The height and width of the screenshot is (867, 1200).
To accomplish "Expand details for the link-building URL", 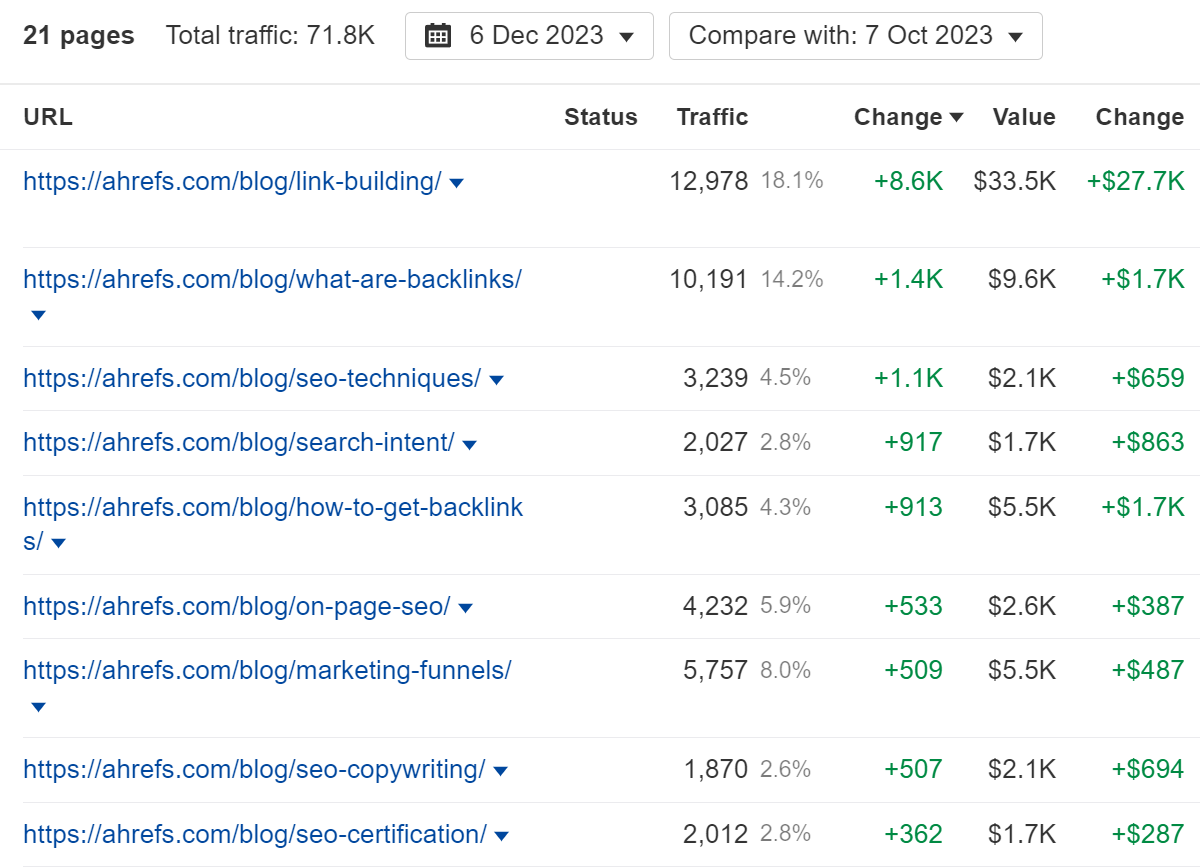I will pos(456,182).
